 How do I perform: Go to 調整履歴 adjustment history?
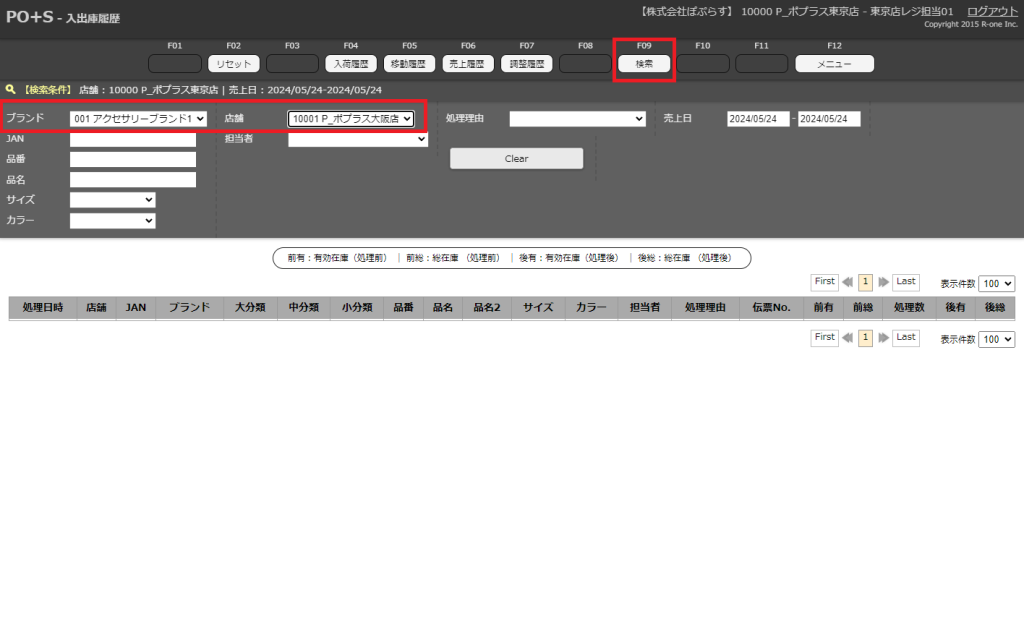click(x=526, y=64)
